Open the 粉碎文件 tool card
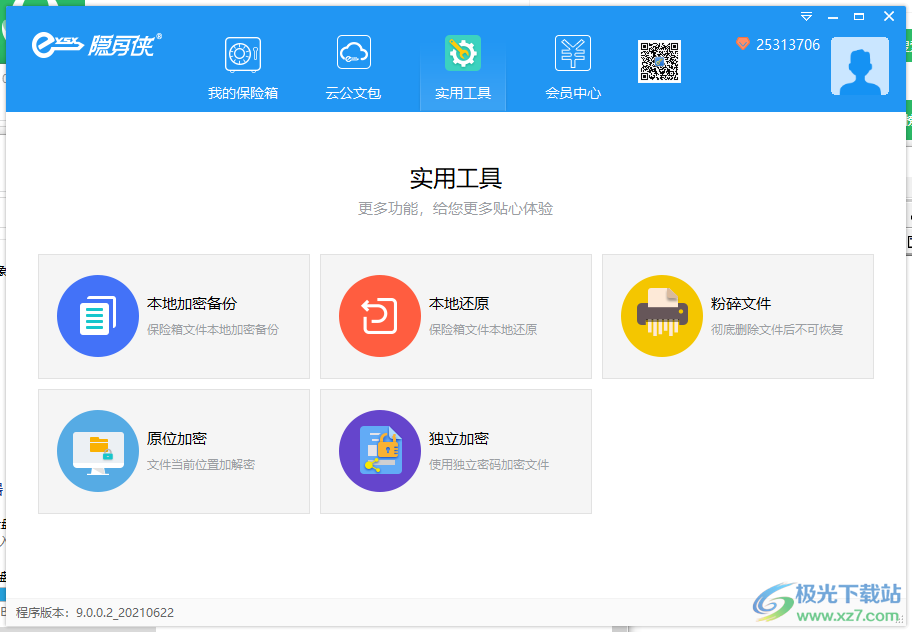Screen dimensions: 912x632 738,316
